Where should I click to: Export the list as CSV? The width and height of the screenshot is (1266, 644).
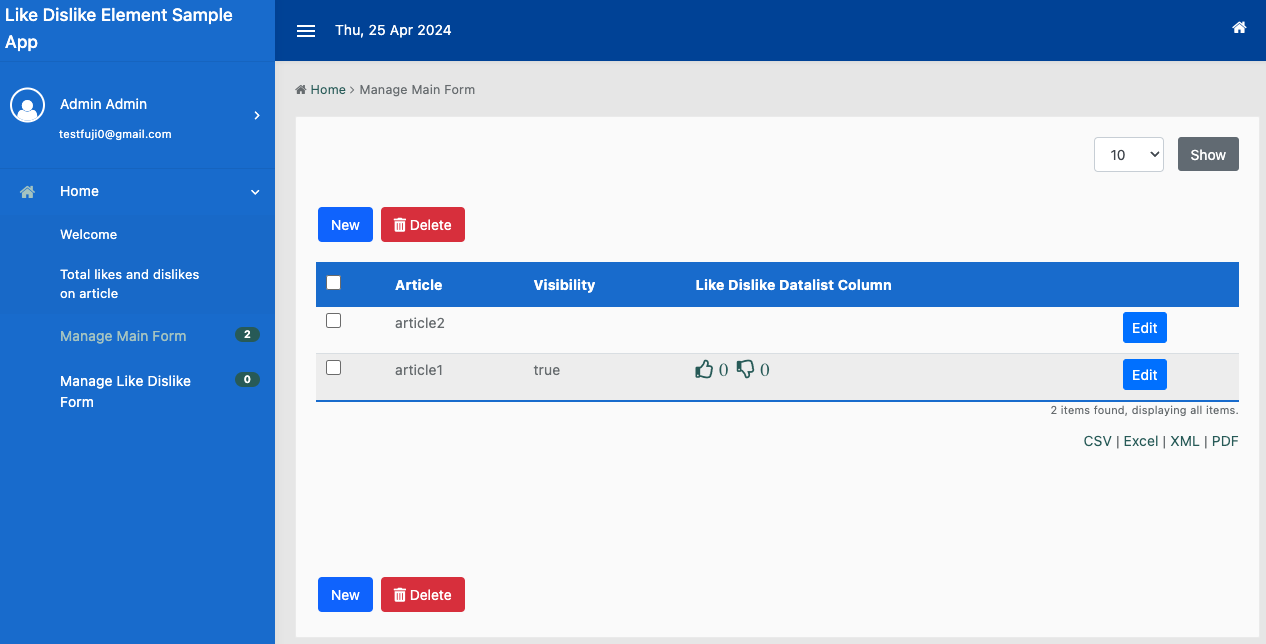pos(1097,441)
